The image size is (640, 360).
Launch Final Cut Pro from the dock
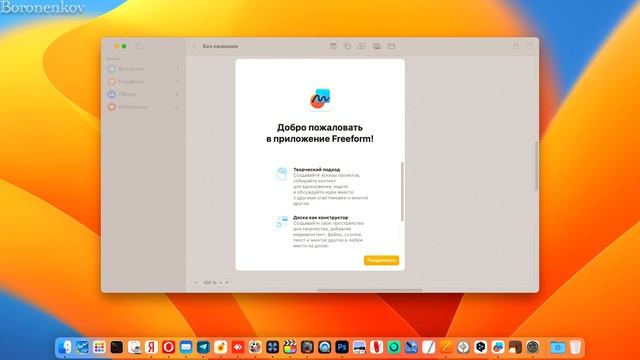click(x=290, y=347)
